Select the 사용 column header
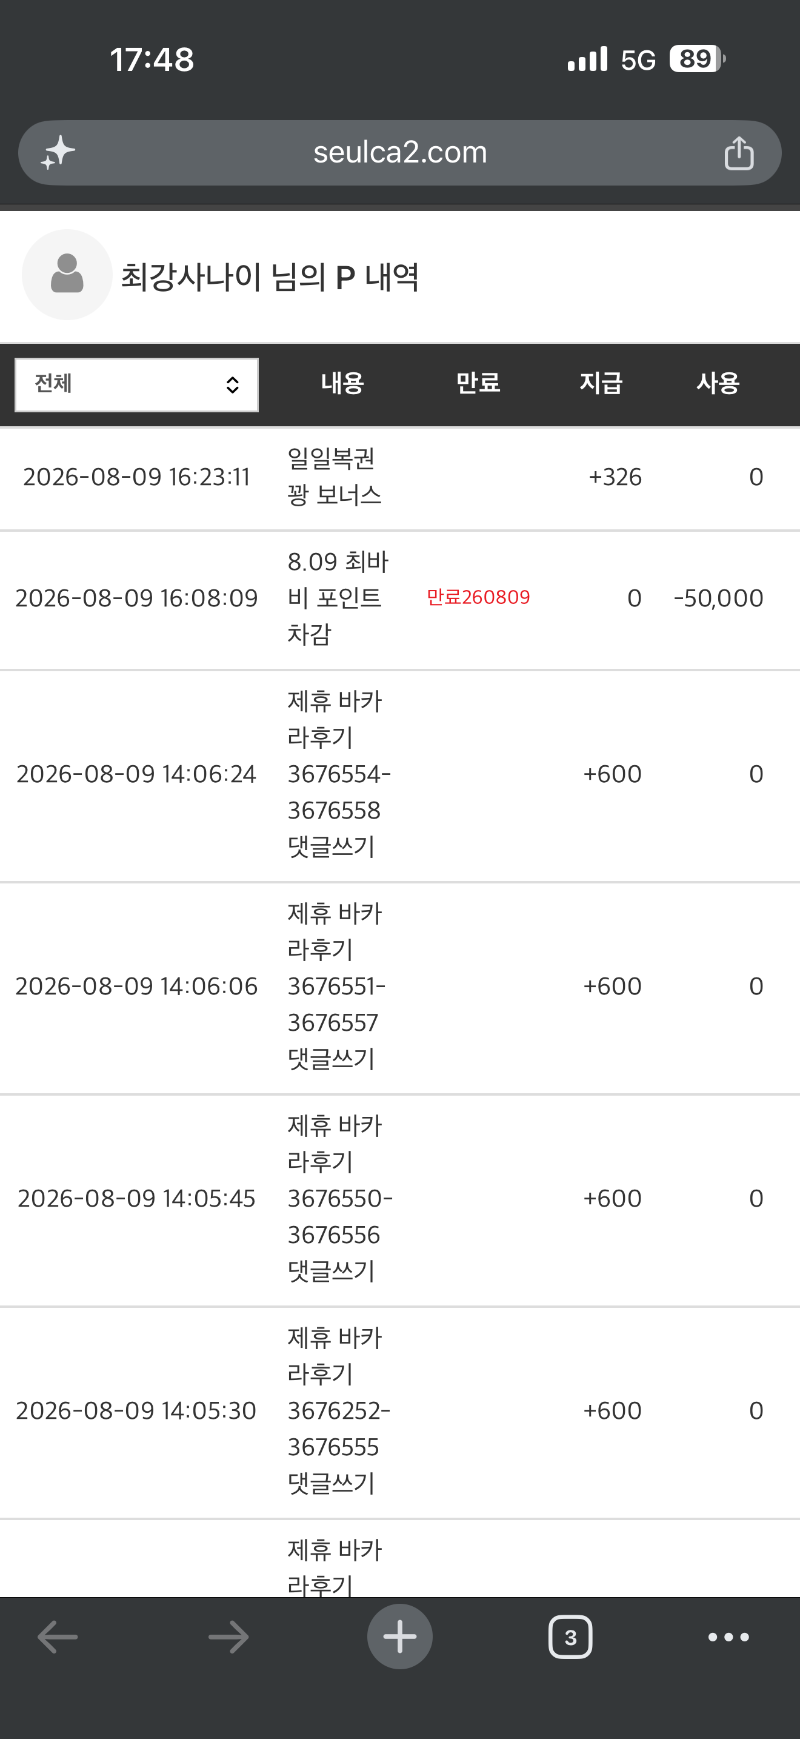 [718, 383]
